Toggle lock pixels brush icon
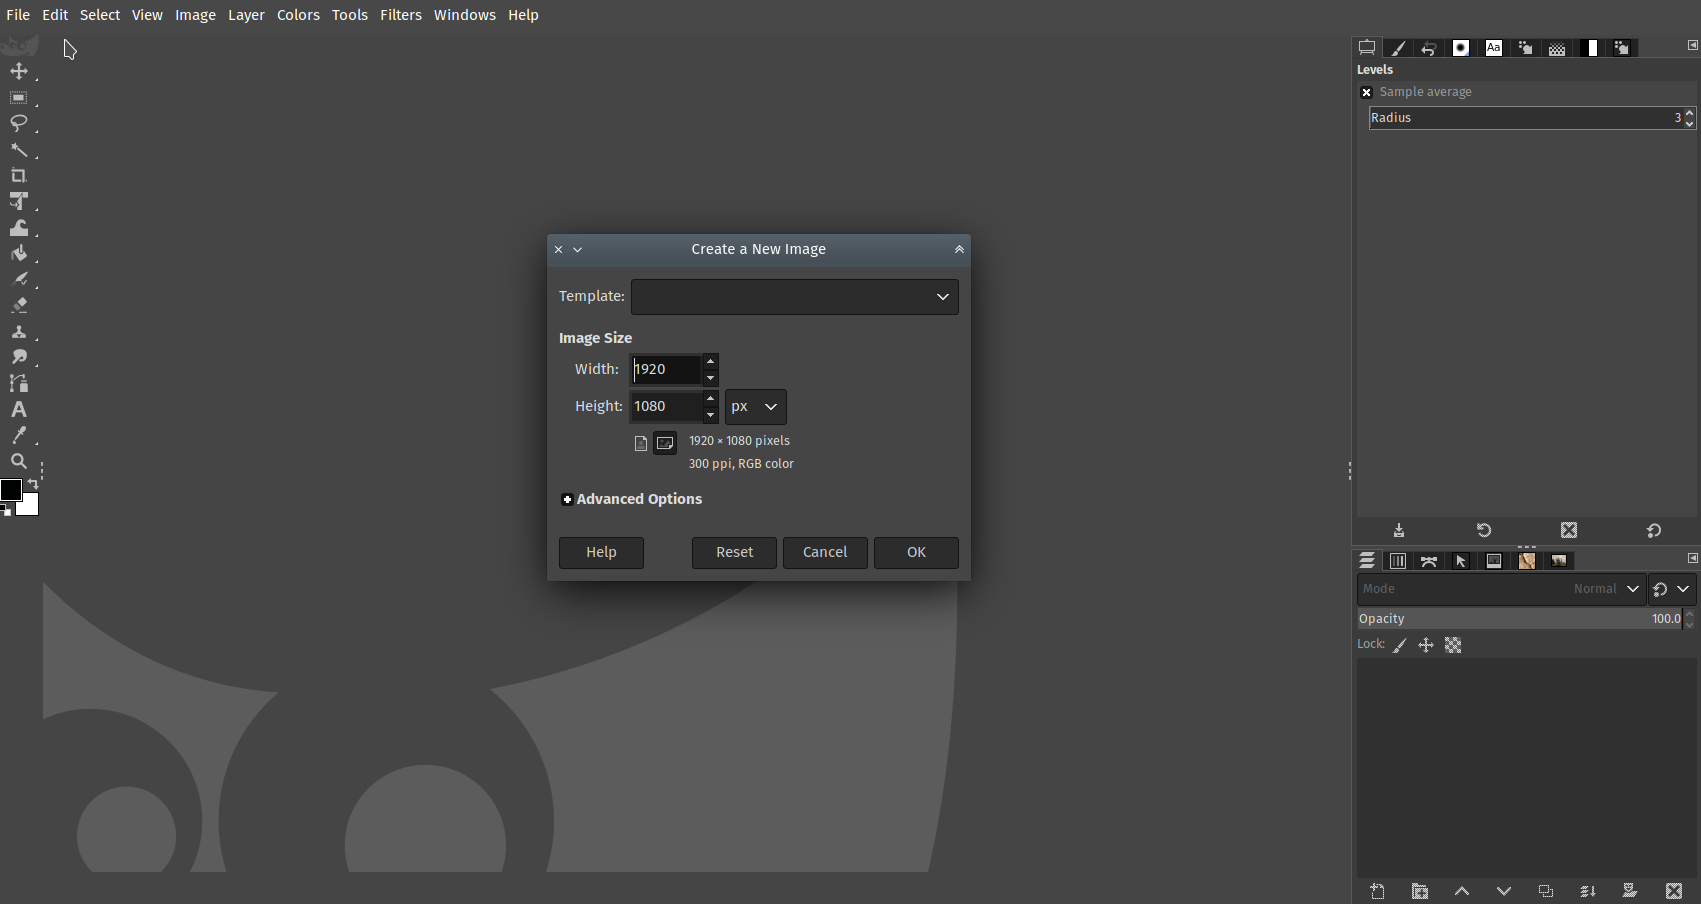 coord(1400,646)
